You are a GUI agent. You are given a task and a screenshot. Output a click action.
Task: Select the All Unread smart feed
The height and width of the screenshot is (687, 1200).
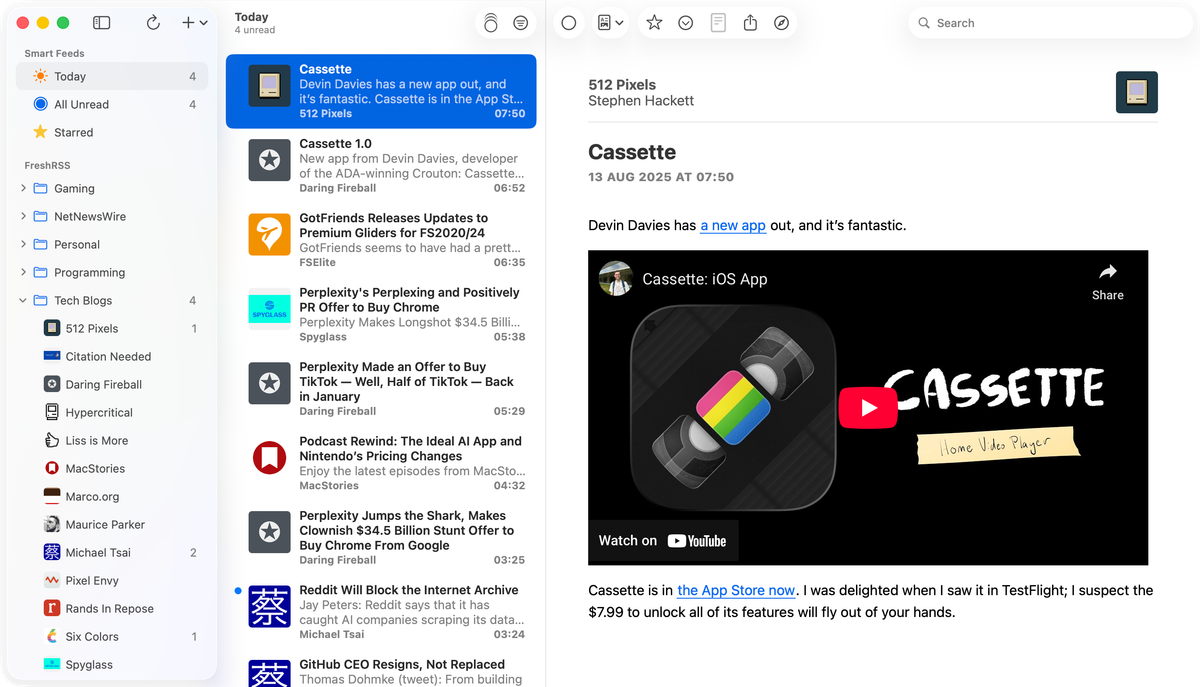[x=112, y=104]
